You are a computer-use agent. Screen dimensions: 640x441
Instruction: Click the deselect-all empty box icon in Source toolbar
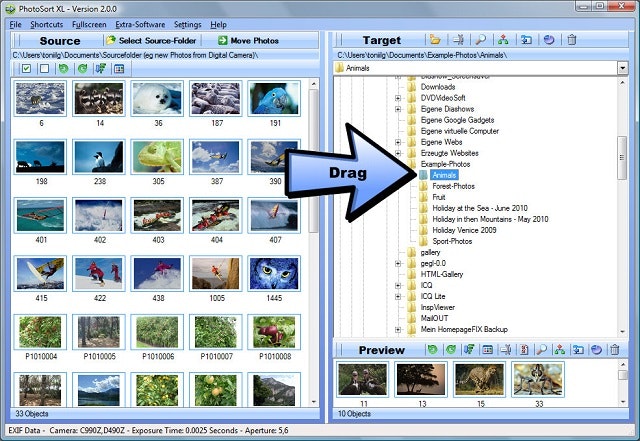(x=44, y=69)
